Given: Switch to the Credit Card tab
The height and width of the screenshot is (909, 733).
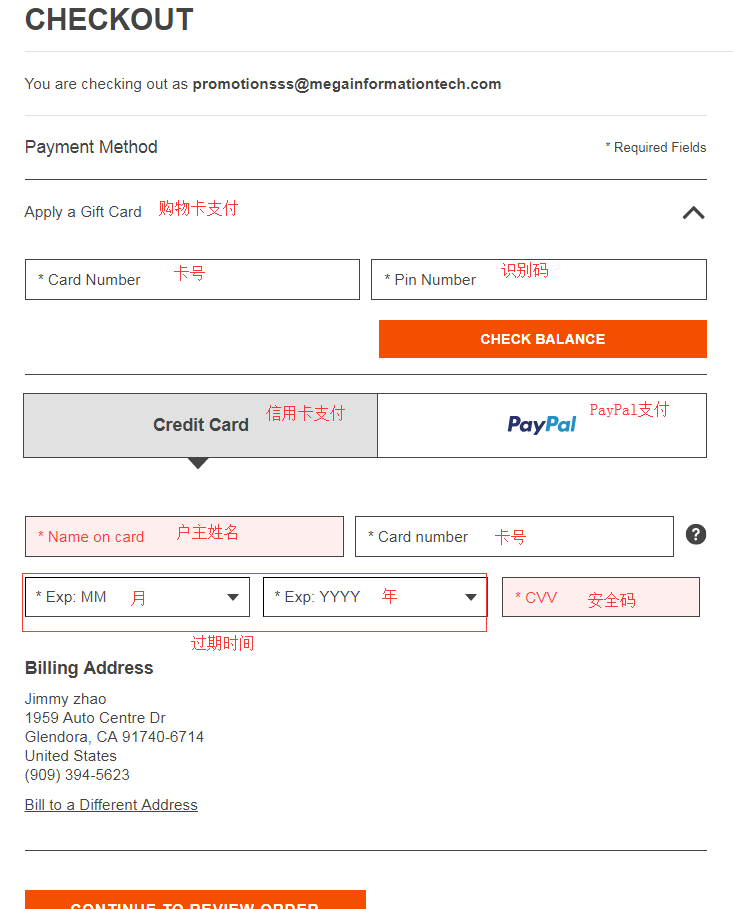Looking at the screenshot, I should click(x=200, y=425).
